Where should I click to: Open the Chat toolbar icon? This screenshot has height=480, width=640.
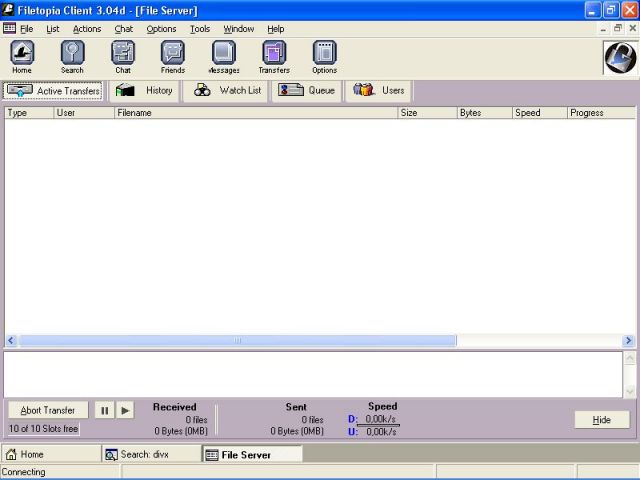tap(123, 57)
